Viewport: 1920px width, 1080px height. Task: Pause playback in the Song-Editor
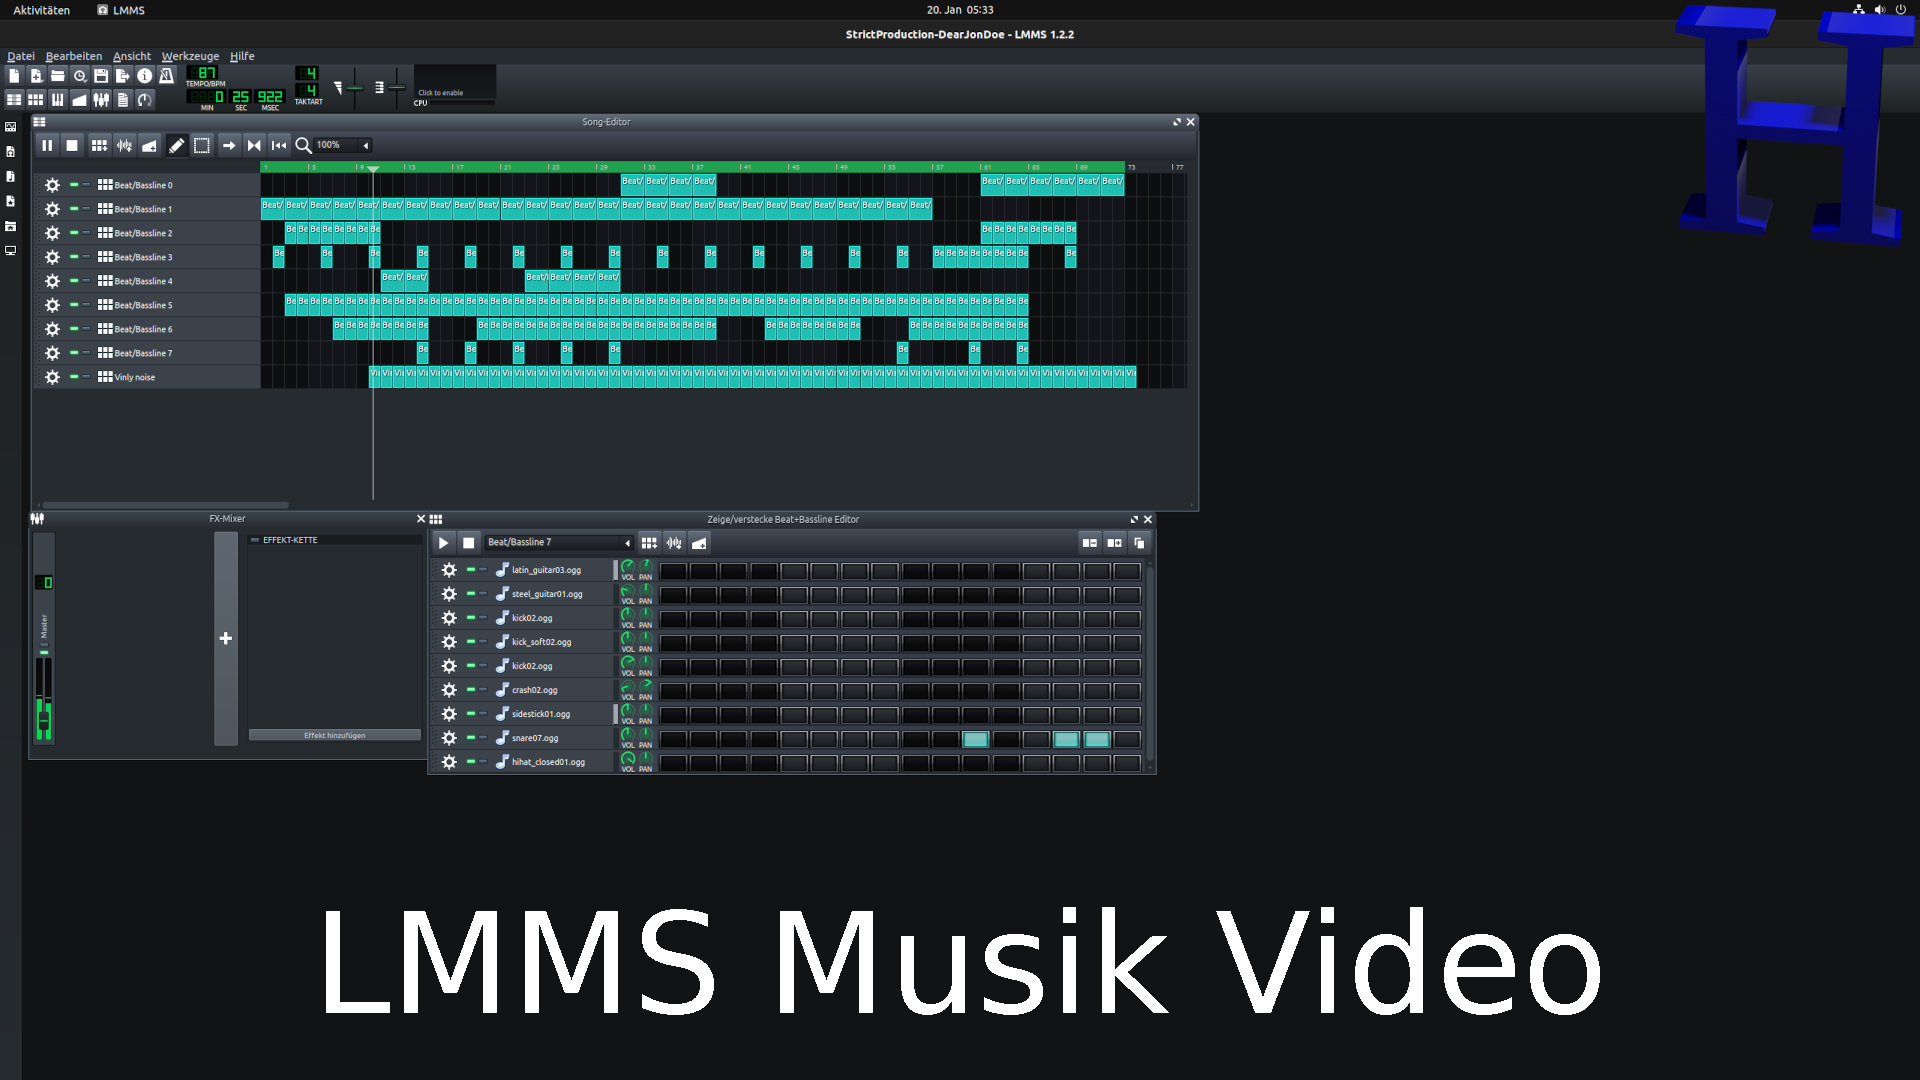pos(47,146)
